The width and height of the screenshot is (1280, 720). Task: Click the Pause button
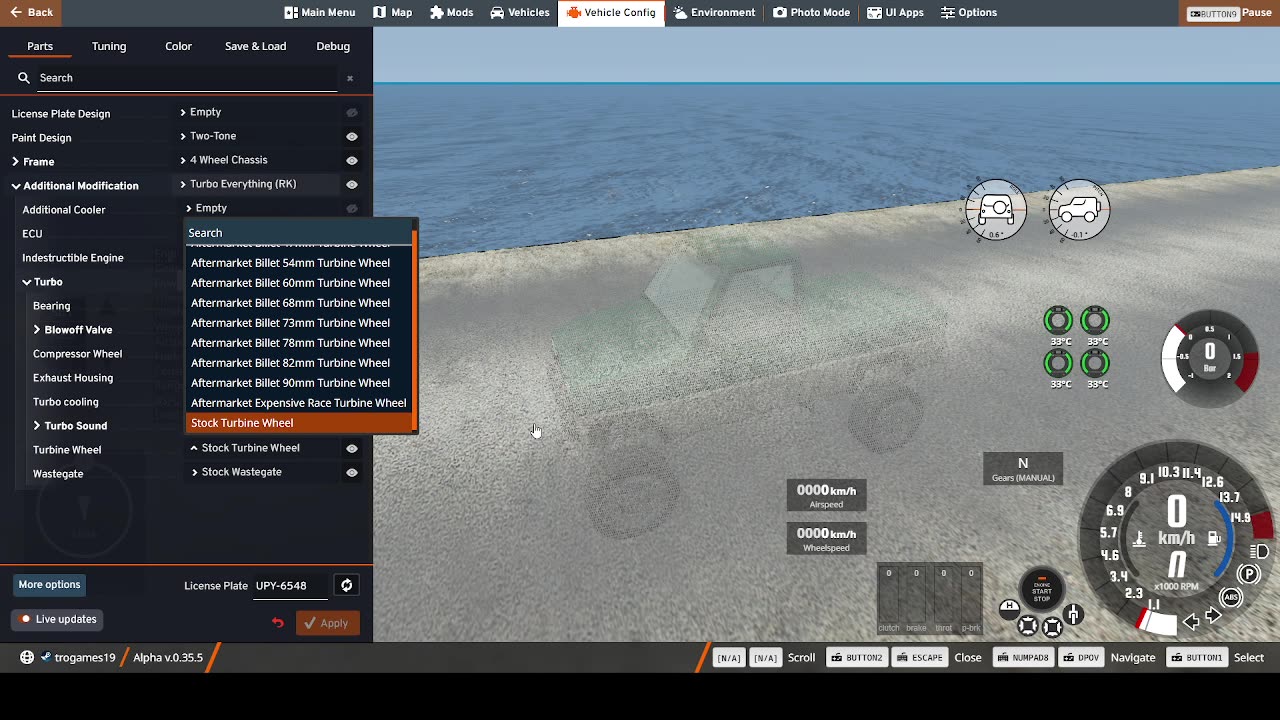(1229, 13)
